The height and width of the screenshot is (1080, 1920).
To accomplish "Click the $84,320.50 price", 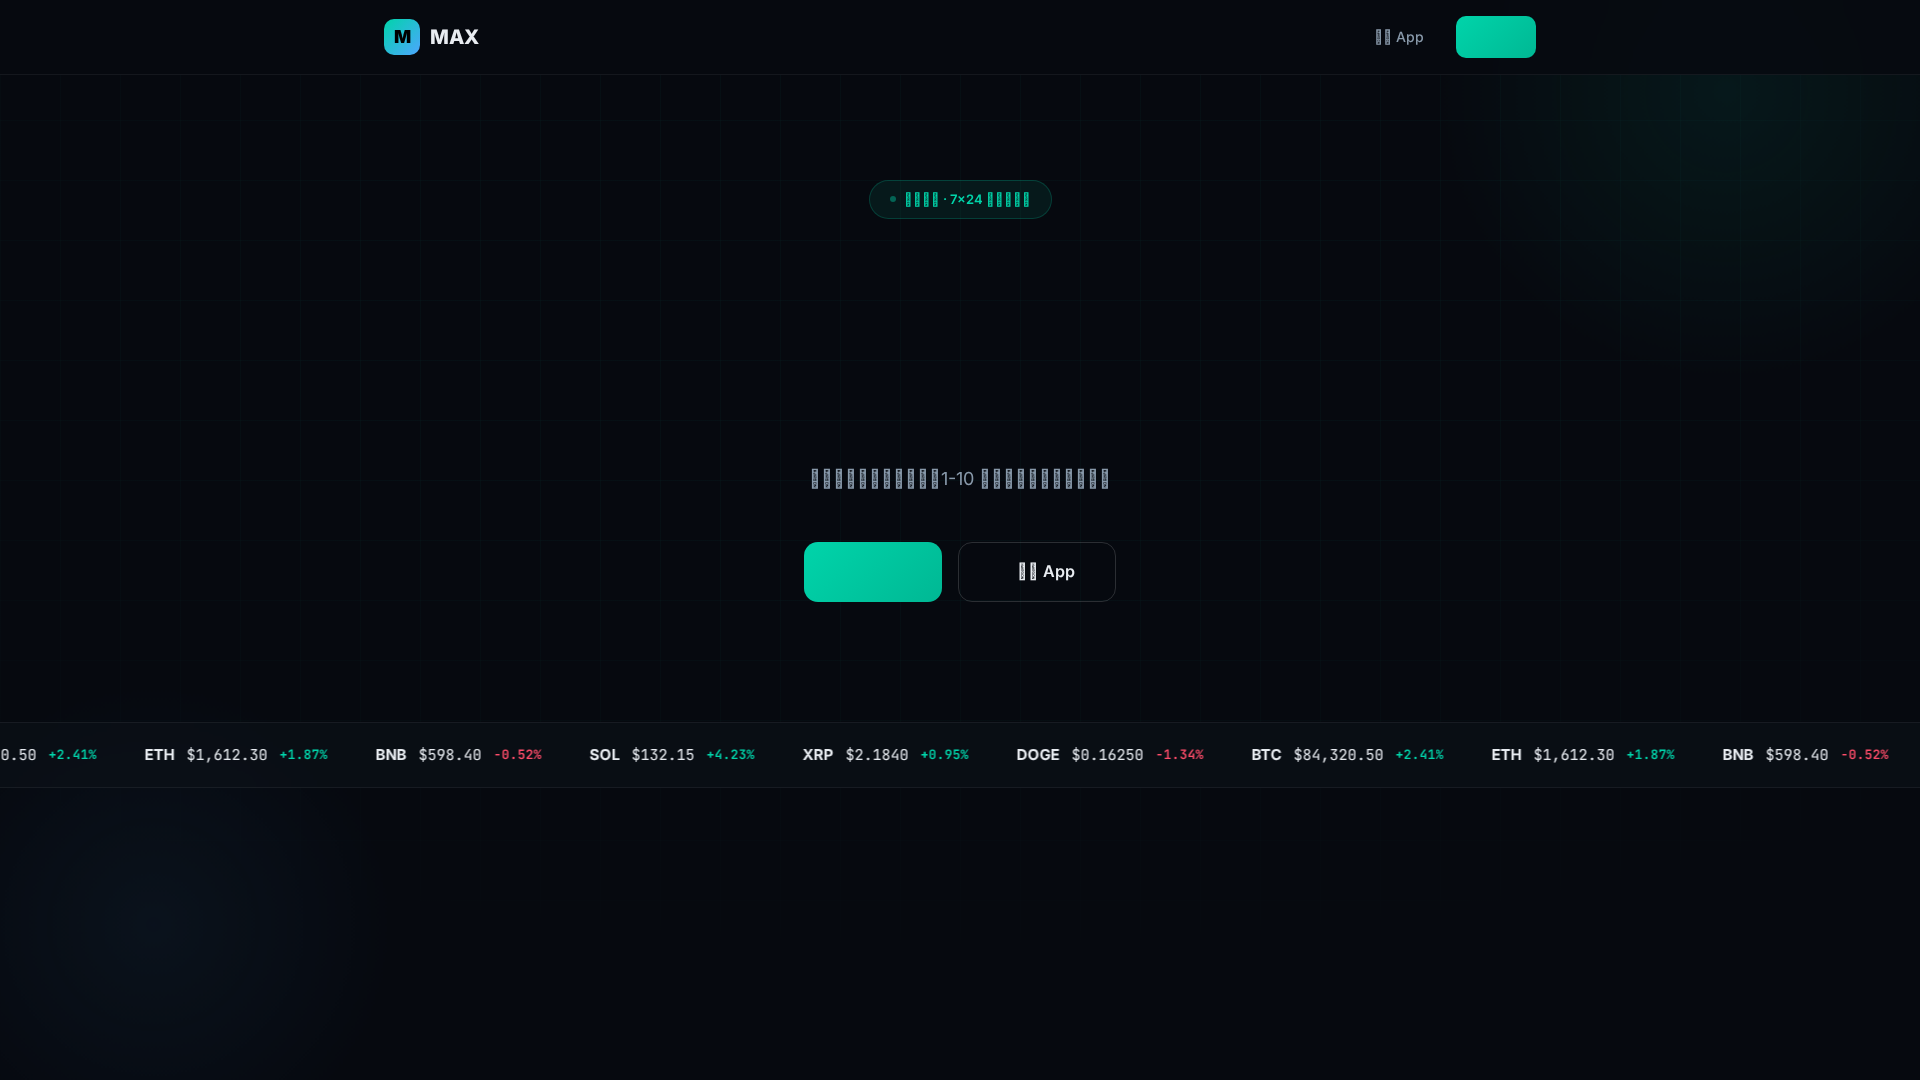I will [x=1338, y=755].
